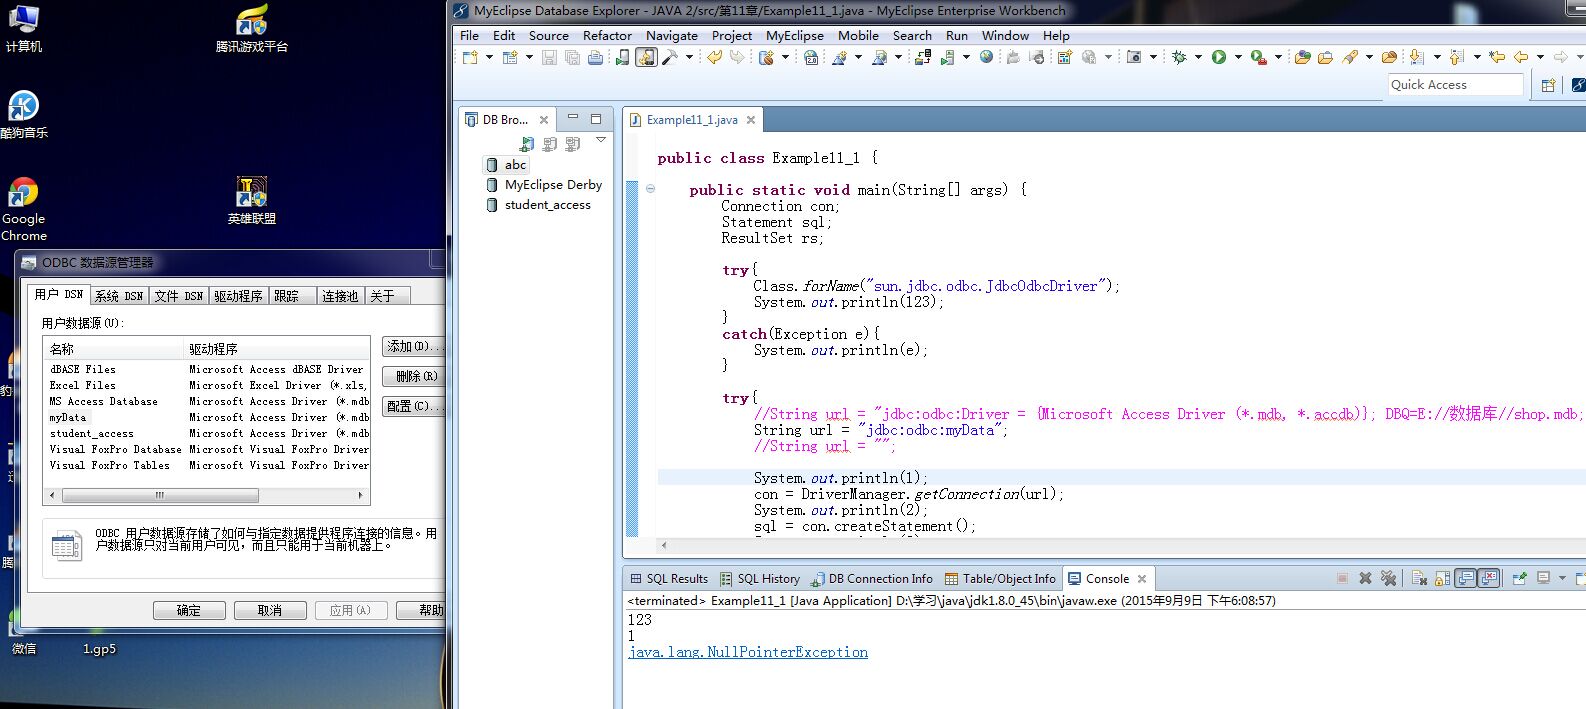Open the DB Browser view menu triangle
Viewport: 1586px width, 709px height.
[601, 140]
